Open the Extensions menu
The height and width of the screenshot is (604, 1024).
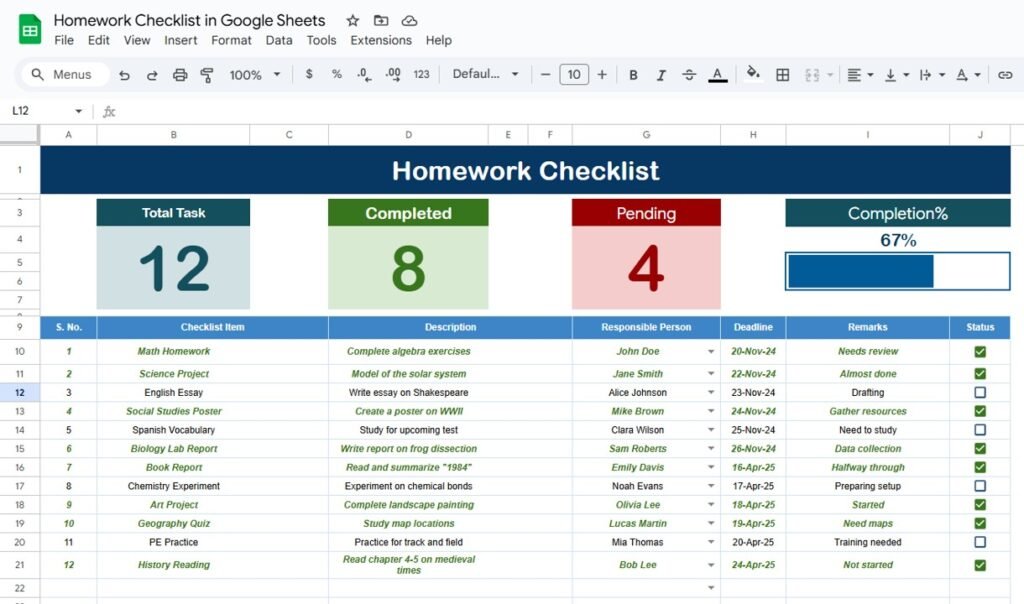380,40
